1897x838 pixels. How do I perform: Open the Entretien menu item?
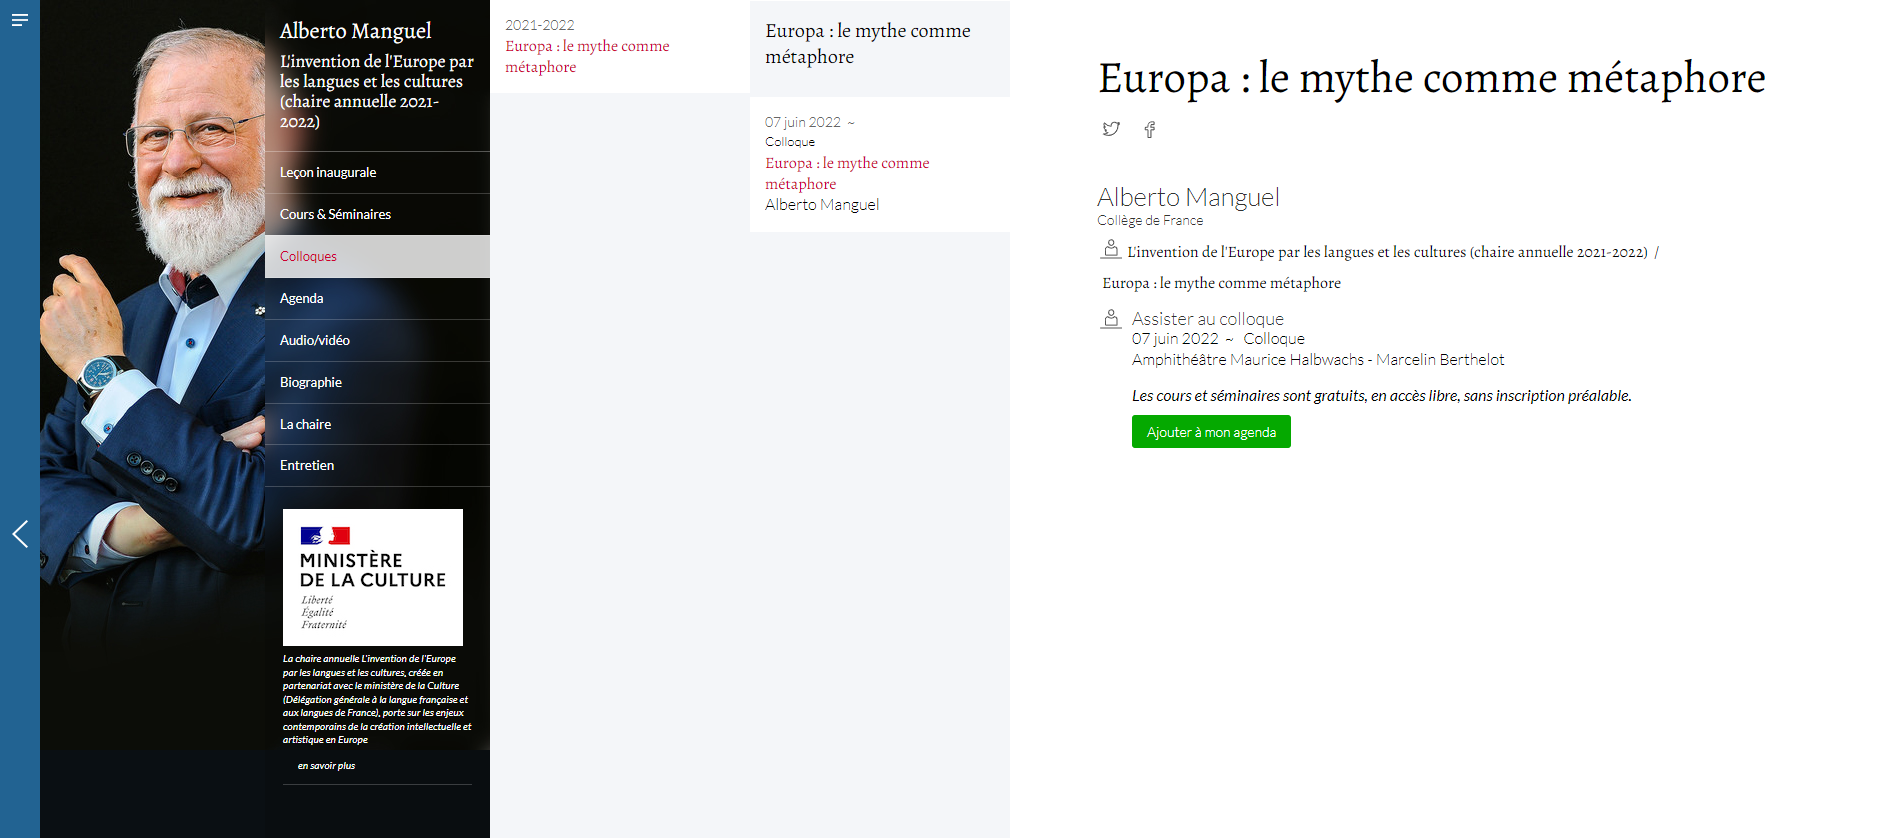click(x=378, y=465)
